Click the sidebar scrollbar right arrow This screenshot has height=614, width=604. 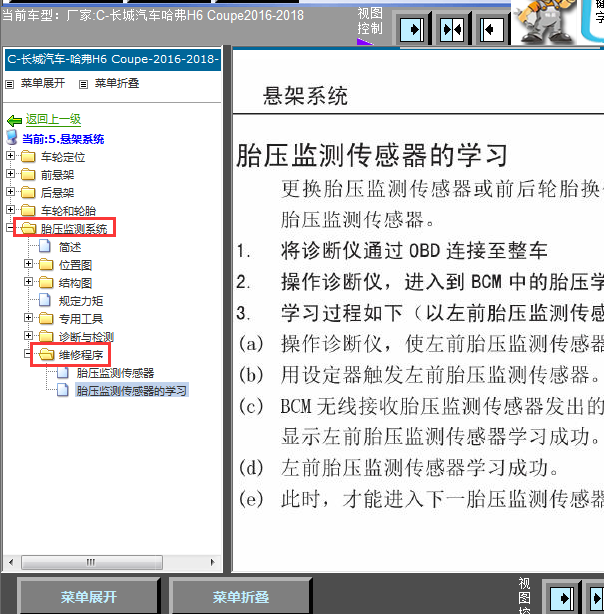(x=213, y=562)
